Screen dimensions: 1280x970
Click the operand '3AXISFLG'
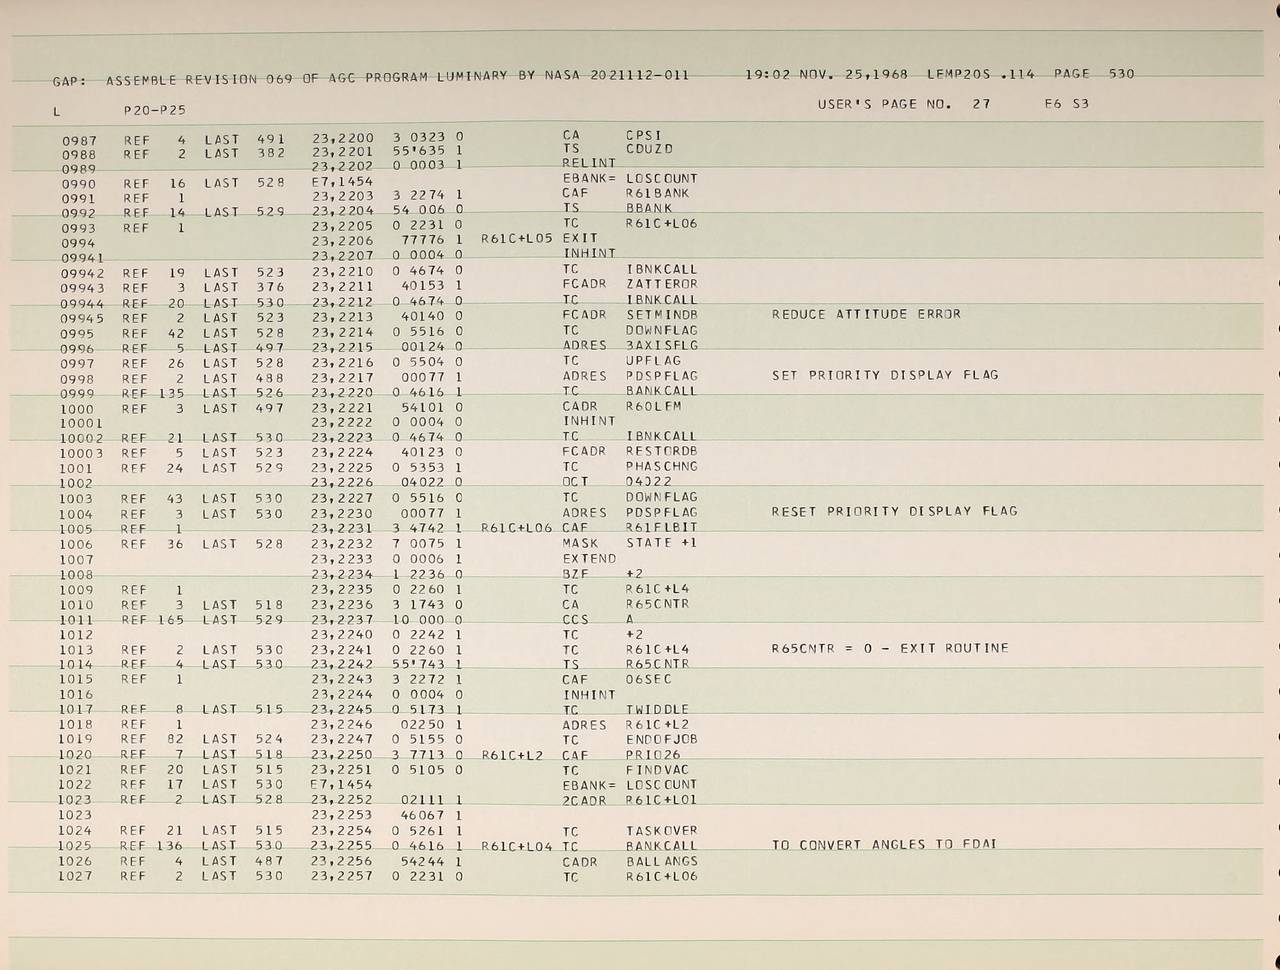tap(662, 345)
